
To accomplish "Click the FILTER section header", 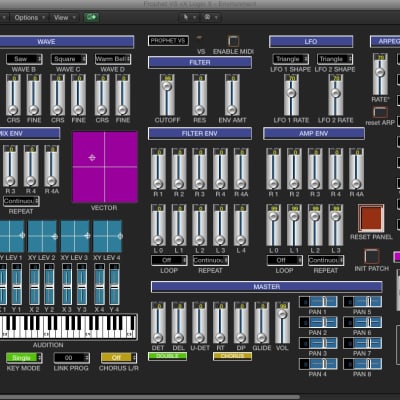I will coord(200,62).
